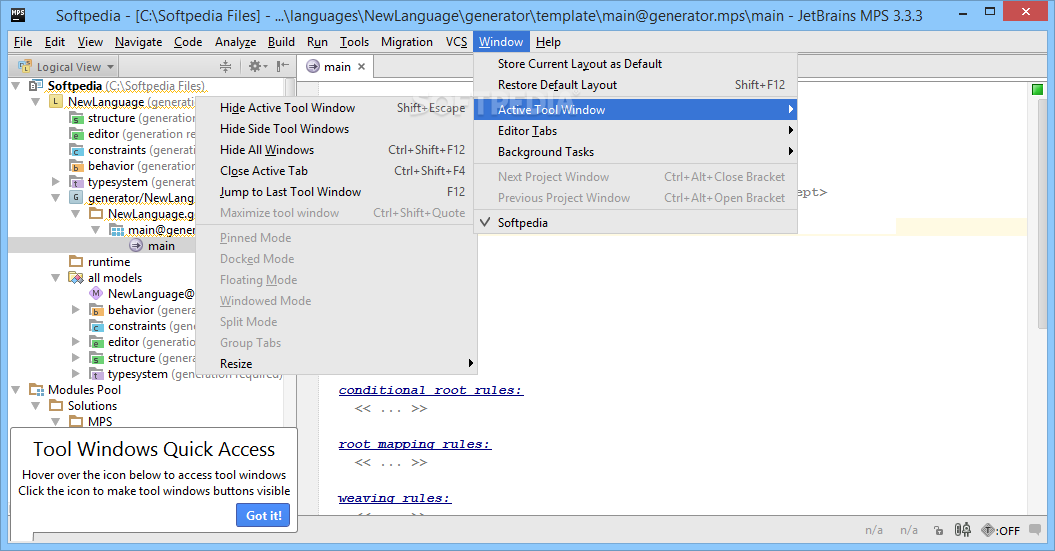The image size is (1055, 551).
Task: Collapse the NewLanguage tree node
Action: [36, 102]
